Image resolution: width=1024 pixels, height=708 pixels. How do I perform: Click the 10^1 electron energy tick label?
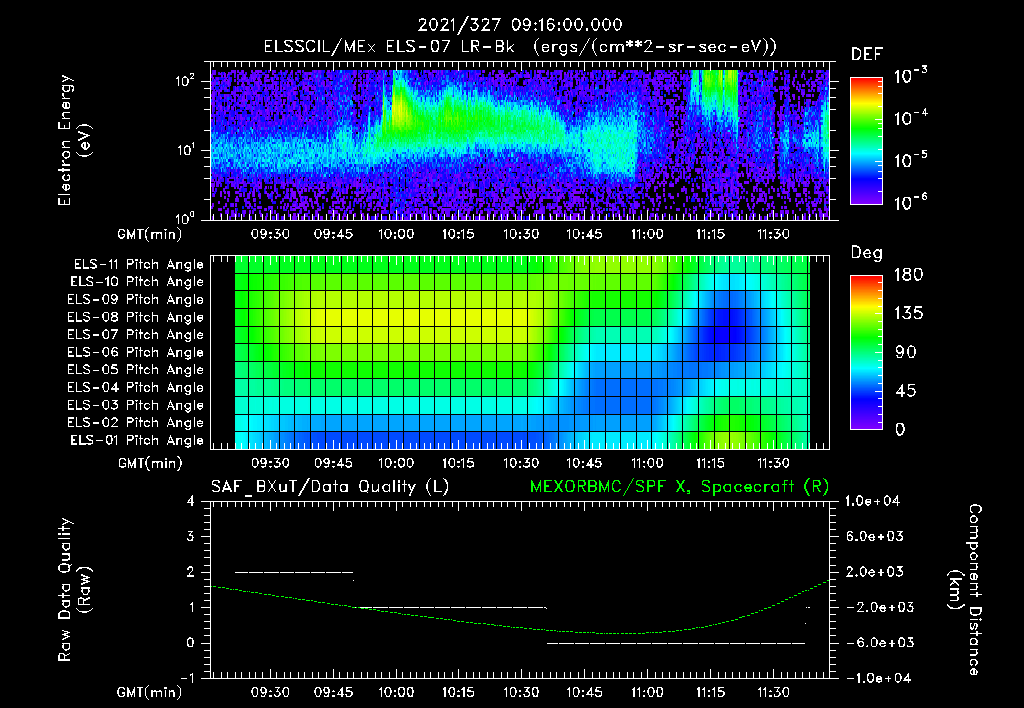coord(185,150)
